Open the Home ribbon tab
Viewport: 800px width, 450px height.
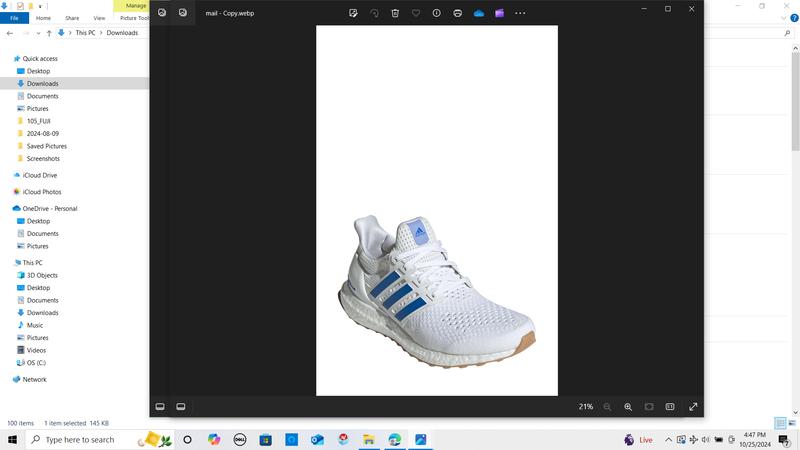pos(43,18)
